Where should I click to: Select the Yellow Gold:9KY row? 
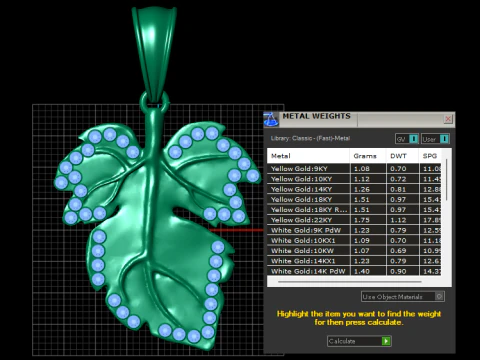click(x=354, y=168)
